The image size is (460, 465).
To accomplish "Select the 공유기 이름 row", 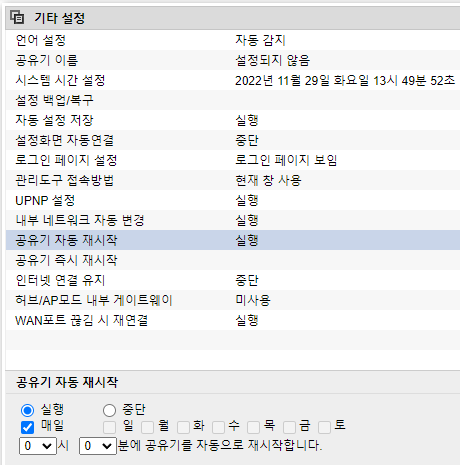I will pos(233,60).
